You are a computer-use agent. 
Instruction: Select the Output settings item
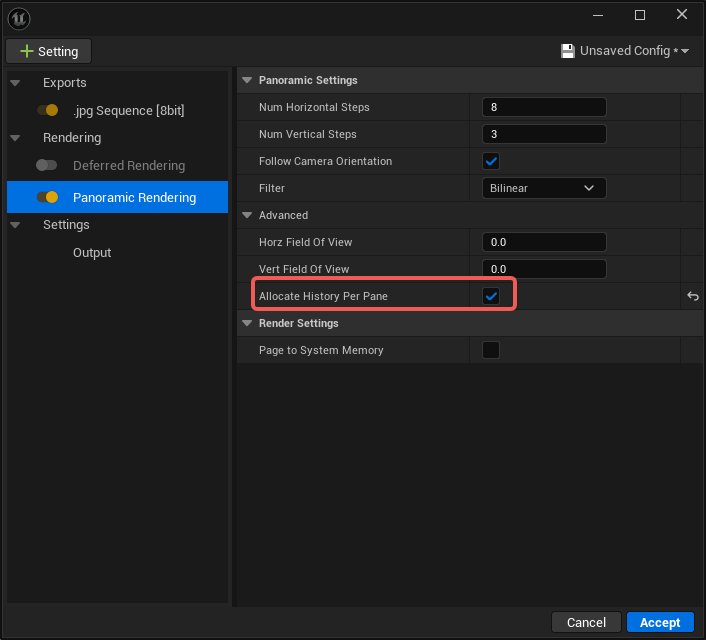[x=92, y=253]
